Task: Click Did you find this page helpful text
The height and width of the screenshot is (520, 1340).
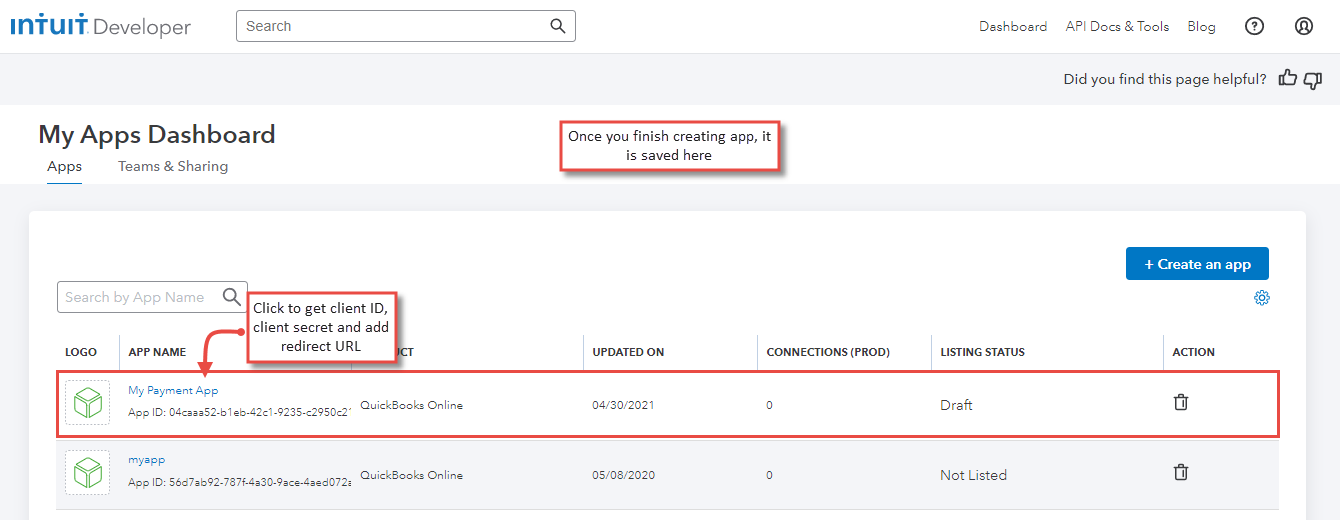Action: click(x=1165, y=79)
